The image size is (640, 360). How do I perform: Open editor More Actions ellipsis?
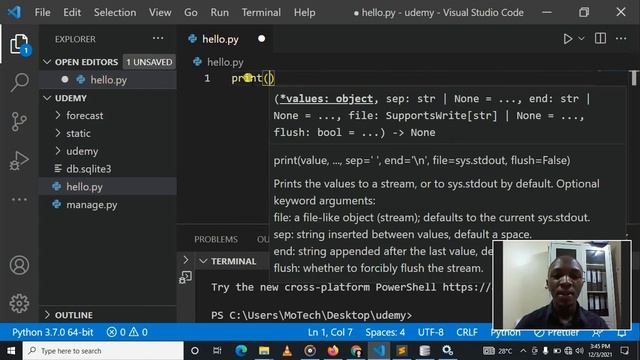click(x=621, y=38)
